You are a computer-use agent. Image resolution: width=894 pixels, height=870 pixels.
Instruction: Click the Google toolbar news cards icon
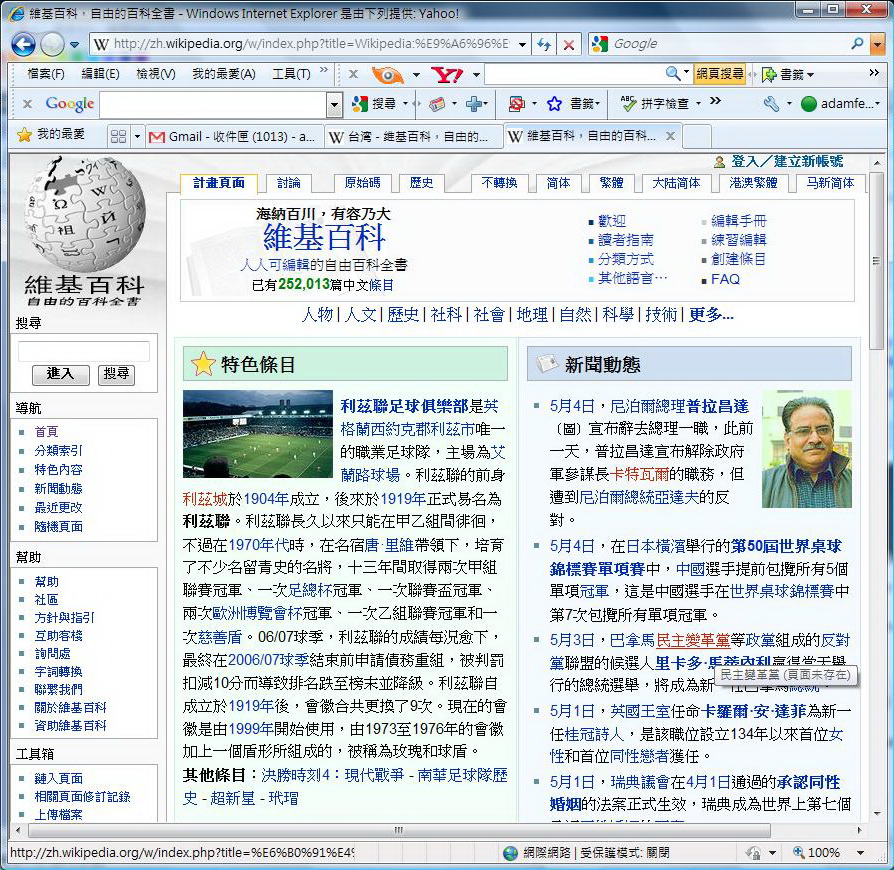click(x=437, y=104)
